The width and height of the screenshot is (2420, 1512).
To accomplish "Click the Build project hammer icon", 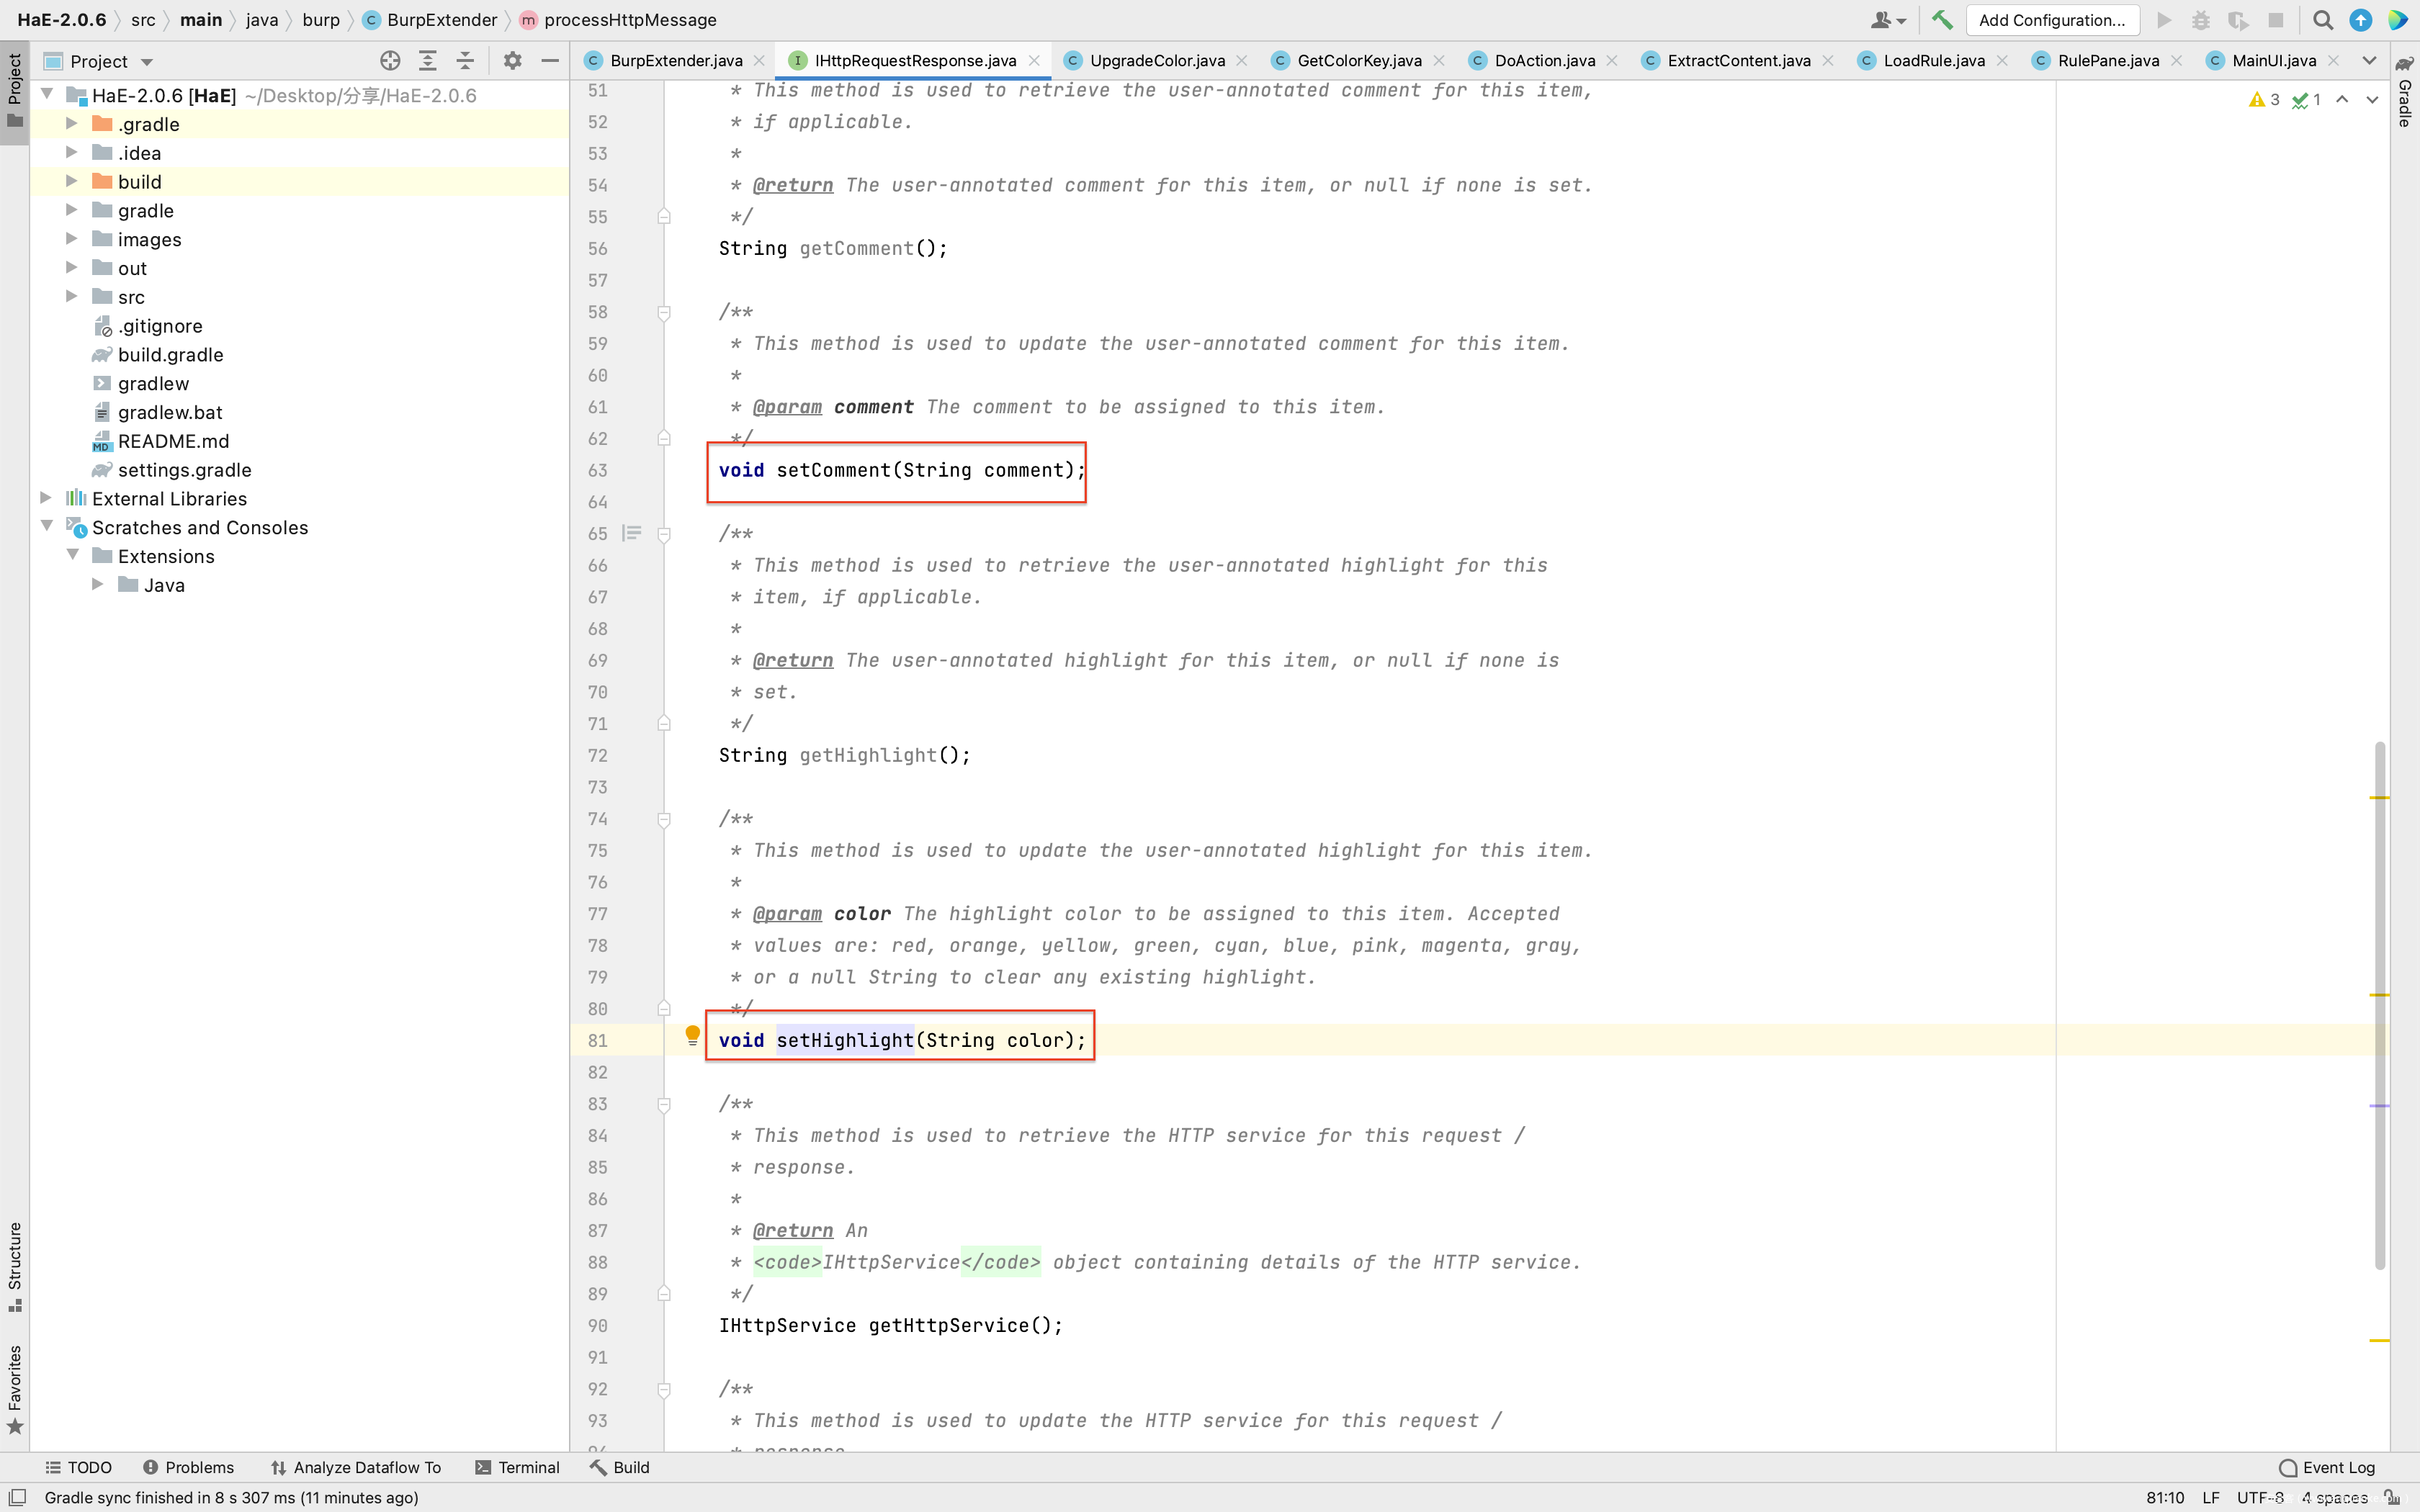I will click(1941, 20).
